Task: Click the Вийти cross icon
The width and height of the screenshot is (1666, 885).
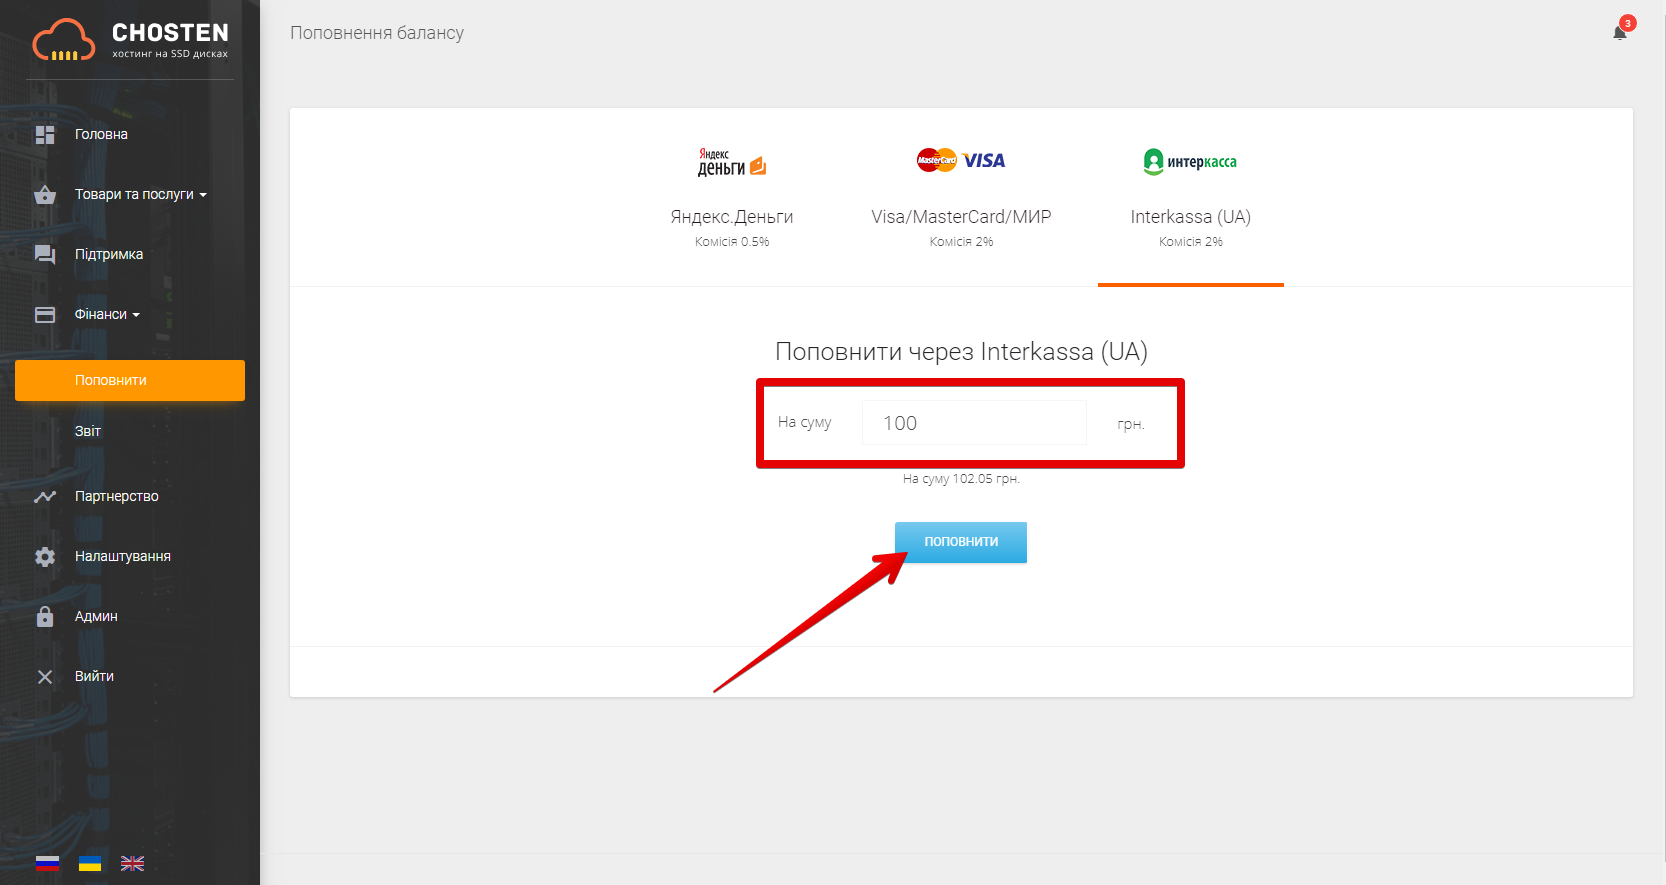Action: tap(45, 676)
